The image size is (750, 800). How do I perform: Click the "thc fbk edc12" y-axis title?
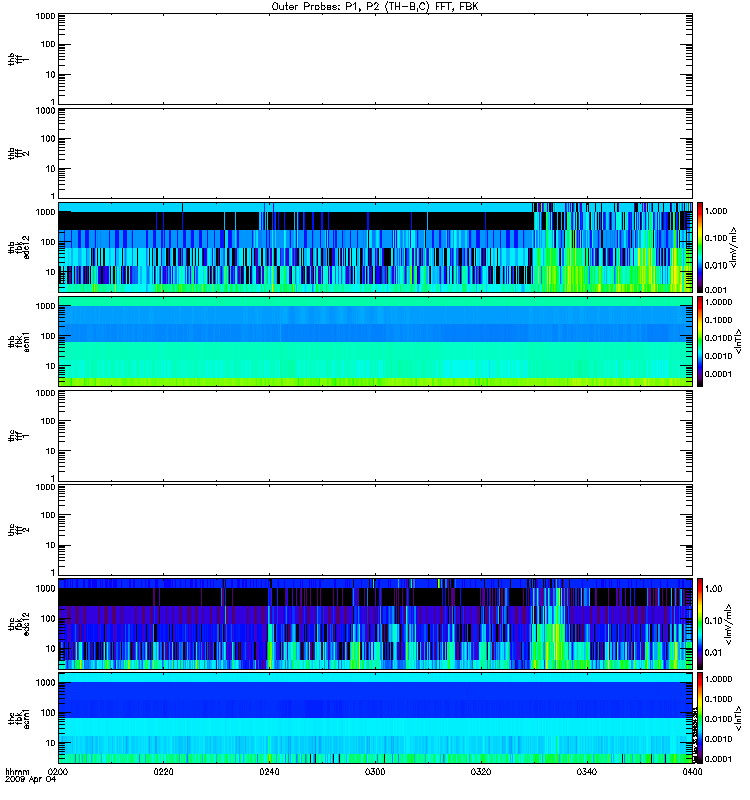(x=18, y=623)
